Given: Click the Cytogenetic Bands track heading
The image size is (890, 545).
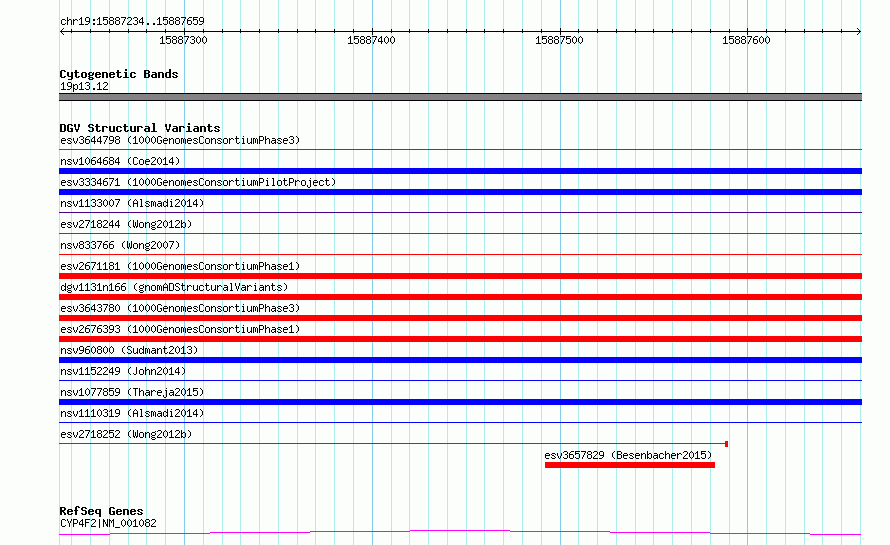Looking at the screenshot, I should (119, 74).
